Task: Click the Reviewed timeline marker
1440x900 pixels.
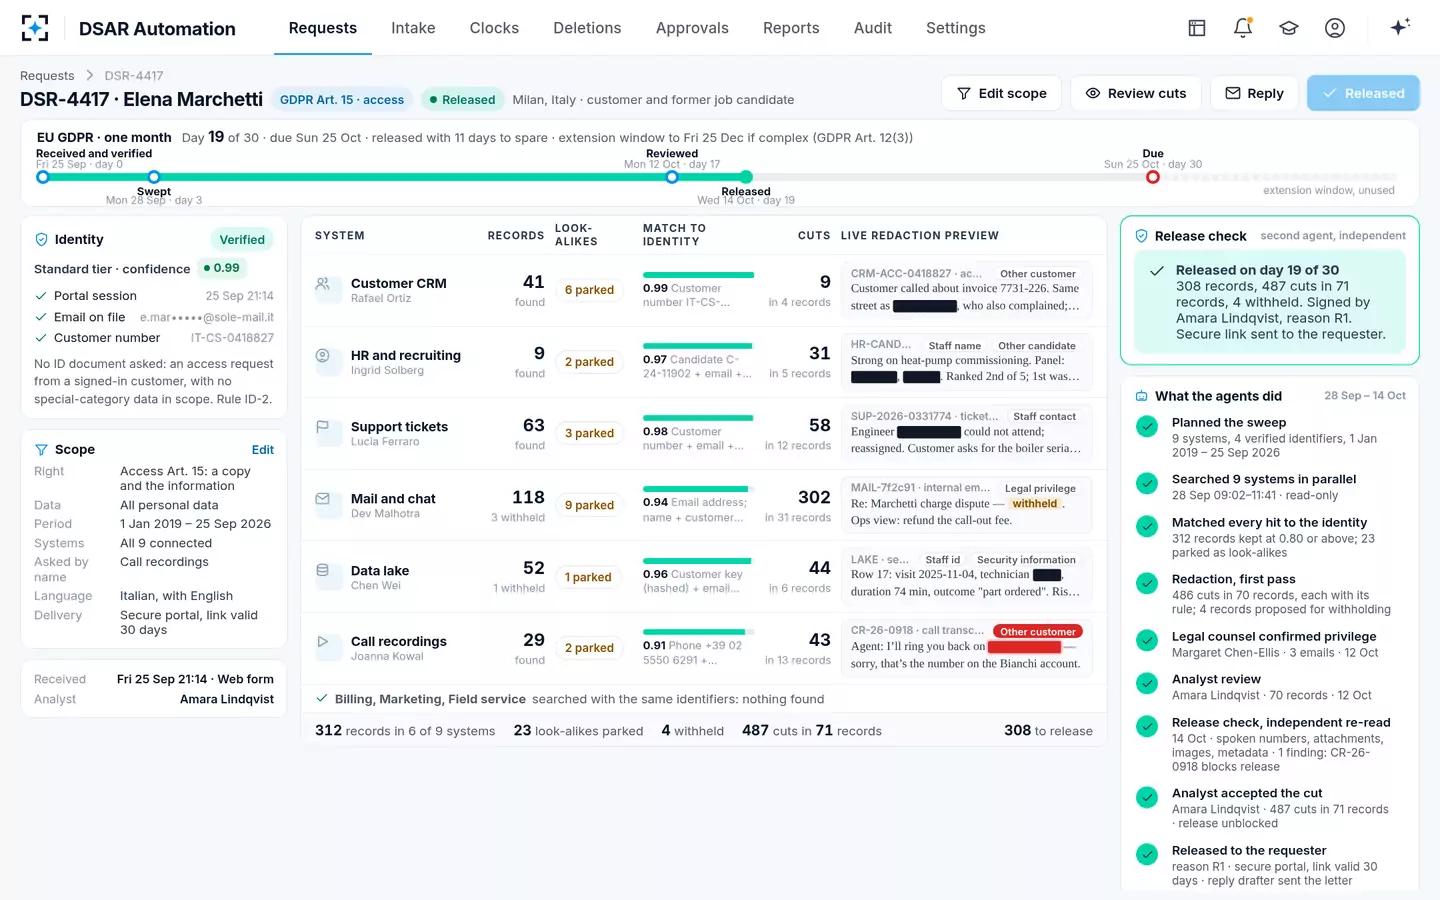Action: pos(672,177)
